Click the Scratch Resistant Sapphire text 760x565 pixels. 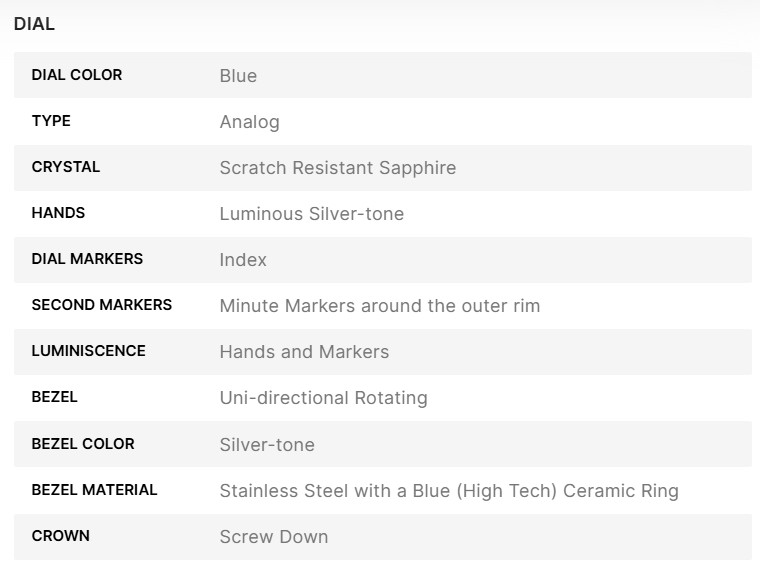click(x=337, y=168)
